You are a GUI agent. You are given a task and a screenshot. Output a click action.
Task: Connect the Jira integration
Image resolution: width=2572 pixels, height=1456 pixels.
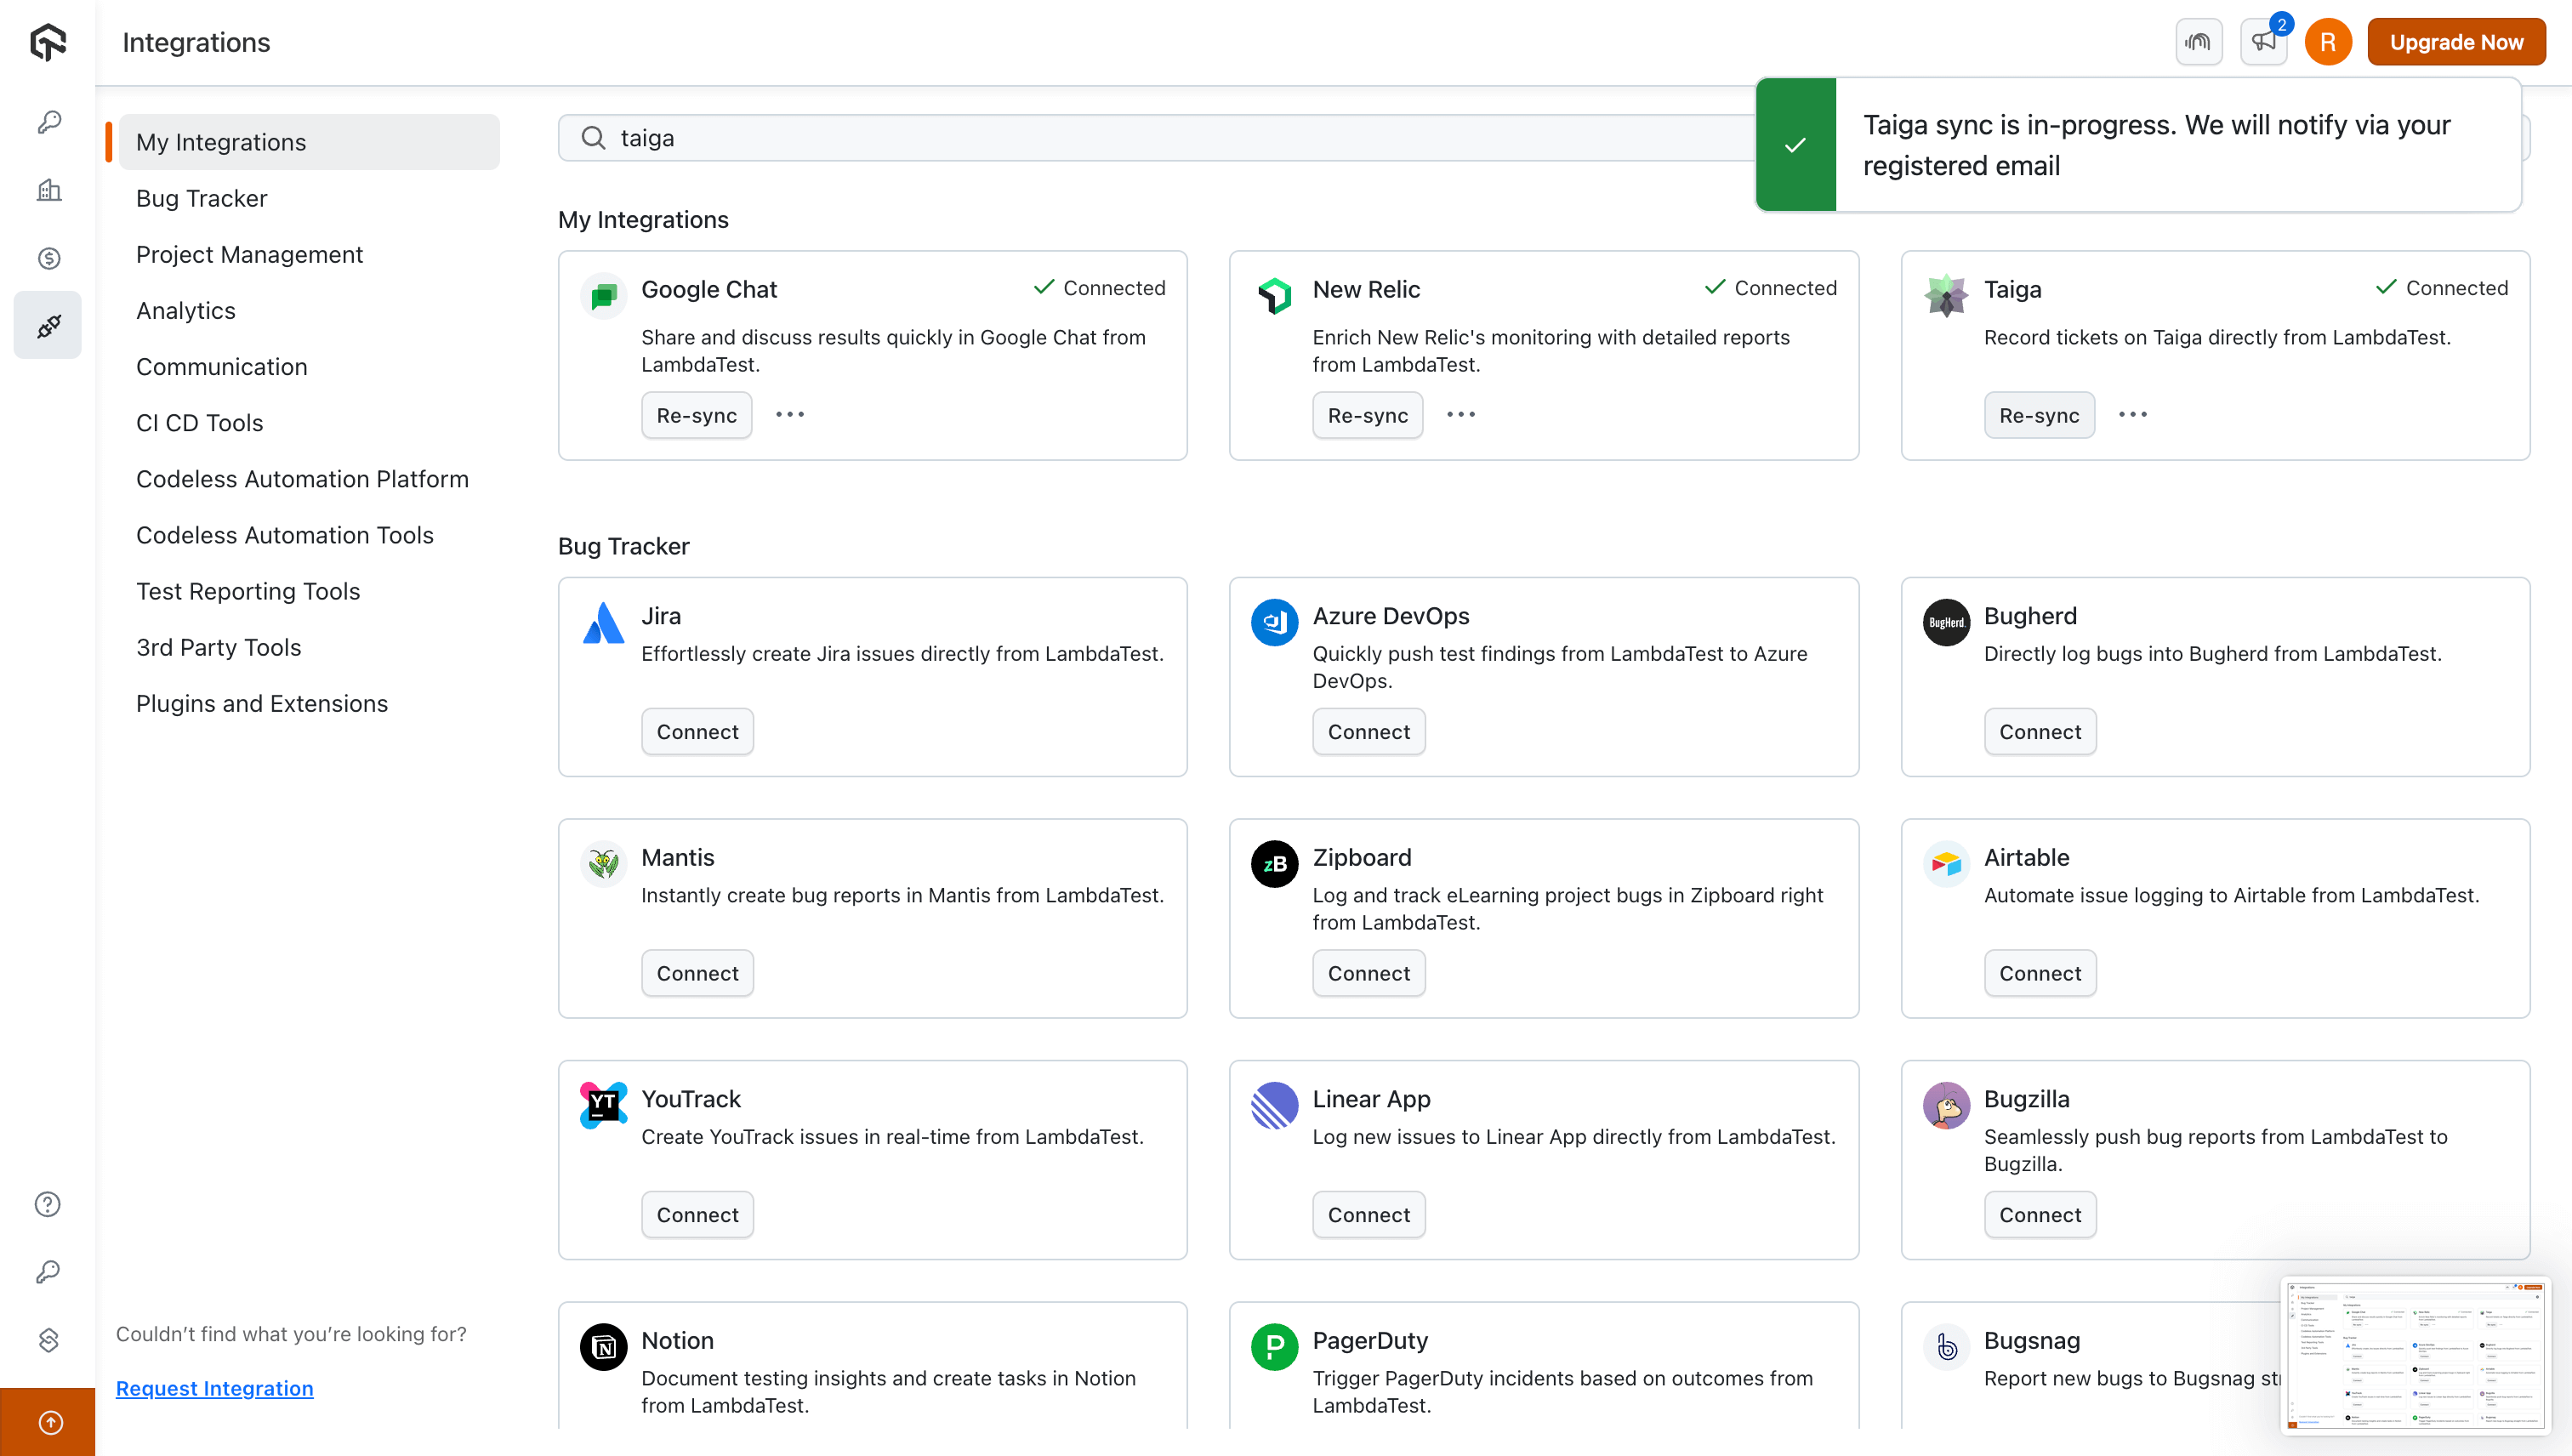[x=697, y=732]
